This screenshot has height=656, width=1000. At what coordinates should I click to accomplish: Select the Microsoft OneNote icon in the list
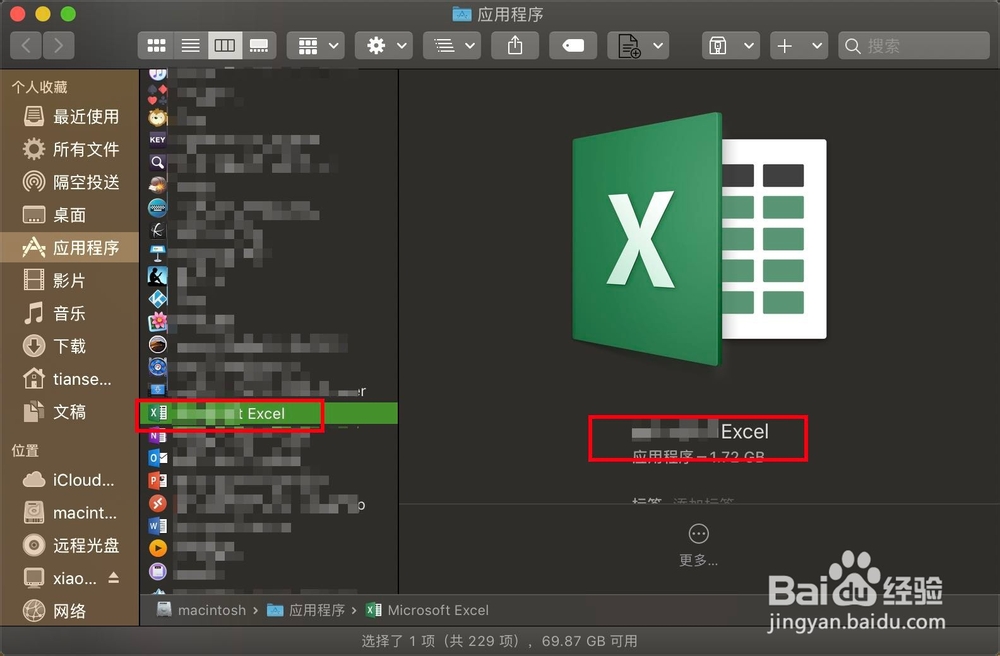(x=157, y=435)
